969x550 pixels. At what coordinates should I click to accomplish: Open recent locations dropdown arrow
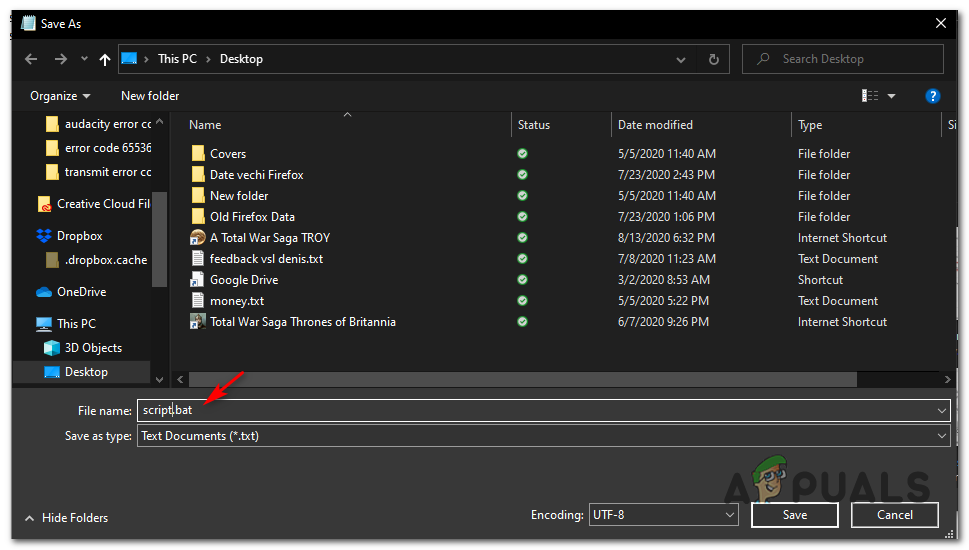(x=84, y=59)
